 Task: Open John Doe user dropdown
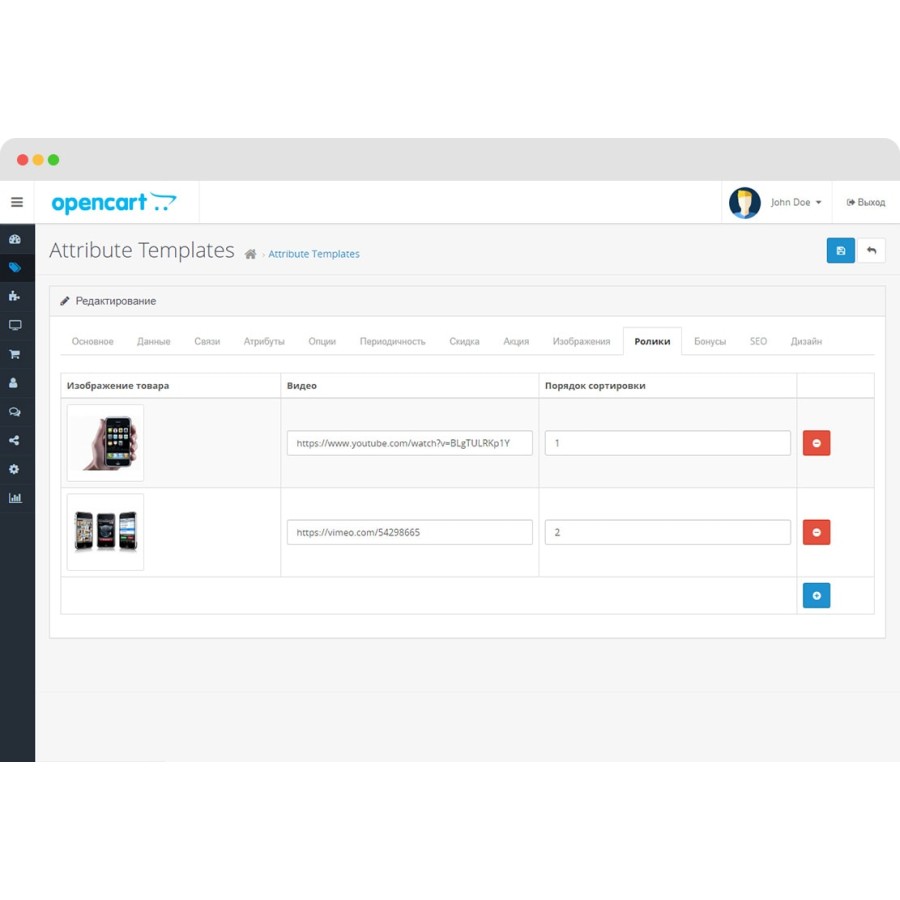point(796,202)
